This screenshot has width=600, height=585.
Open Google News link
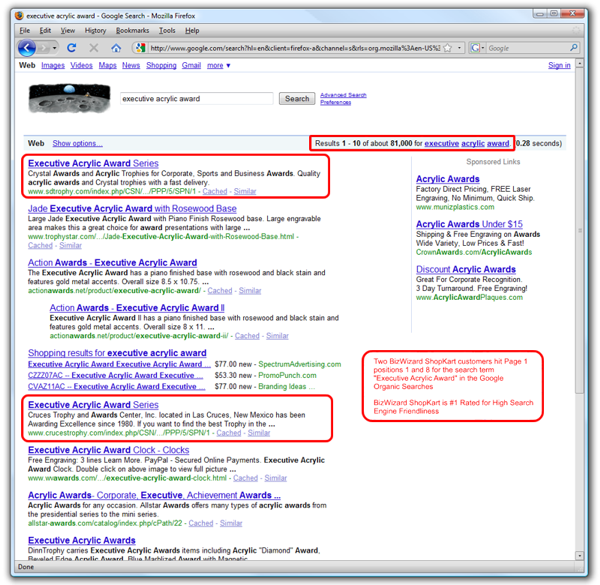tap(131, 65)
